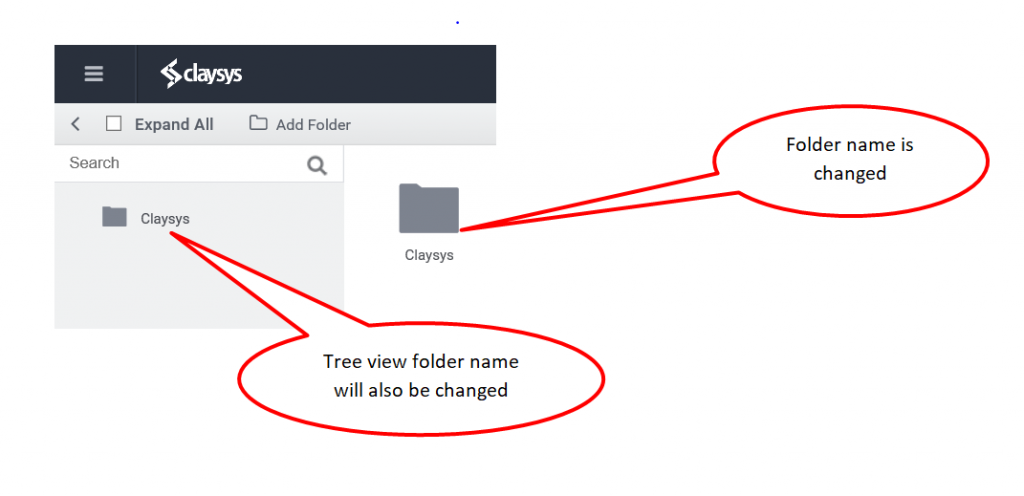The image size is (1024, 496).
Task: Click the folder icon next to Add Folder
Action: [259, 123]
